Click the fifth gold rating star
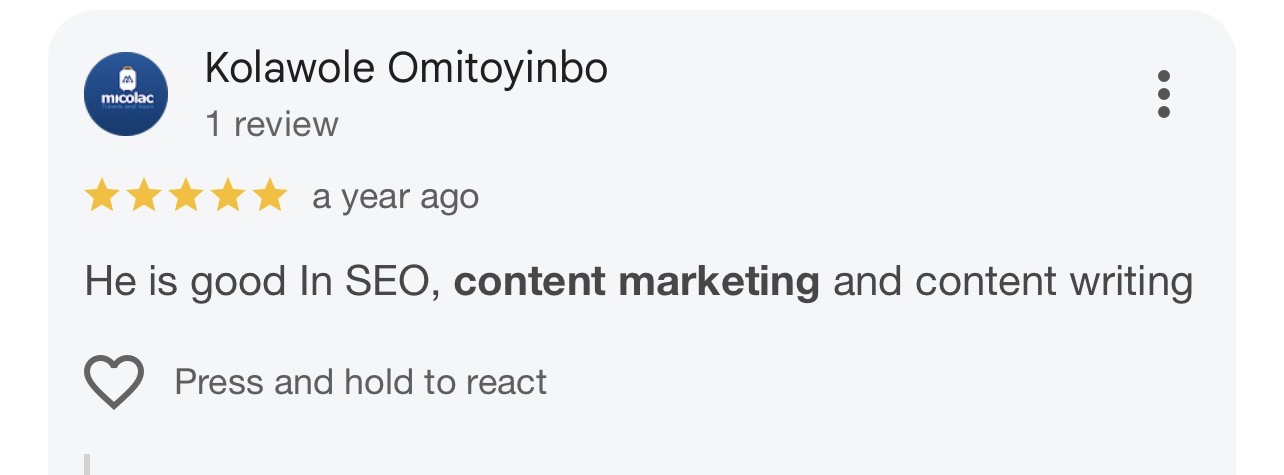 point(270,197)
